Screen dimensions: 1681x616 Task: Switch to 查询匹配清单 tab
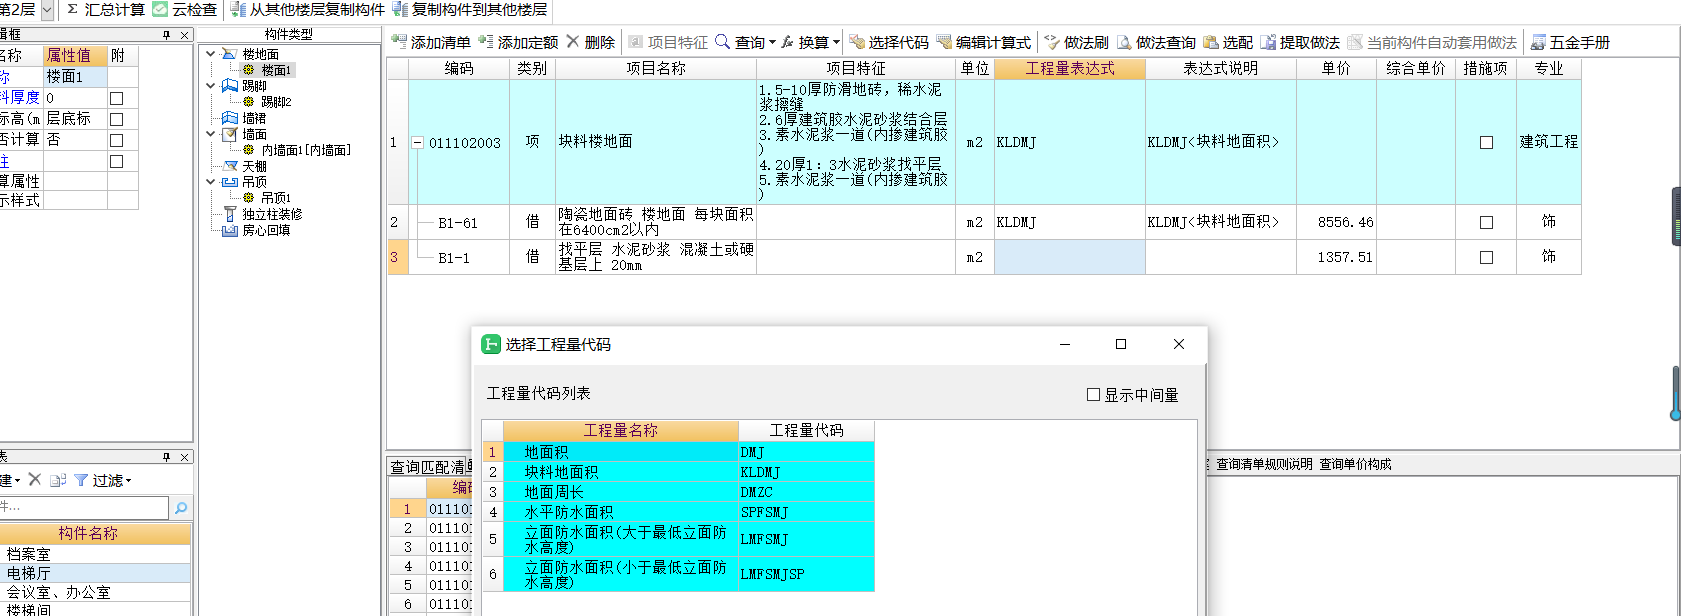430,467
